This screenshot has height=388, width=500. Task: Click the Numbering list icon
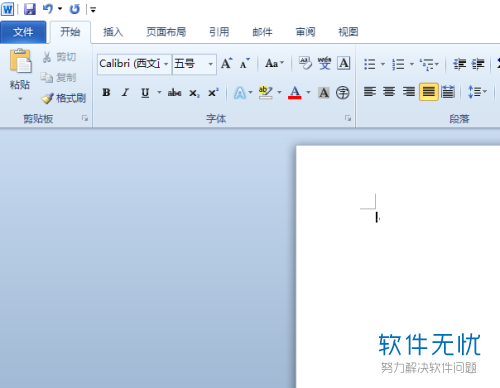[x=398, y=64]
